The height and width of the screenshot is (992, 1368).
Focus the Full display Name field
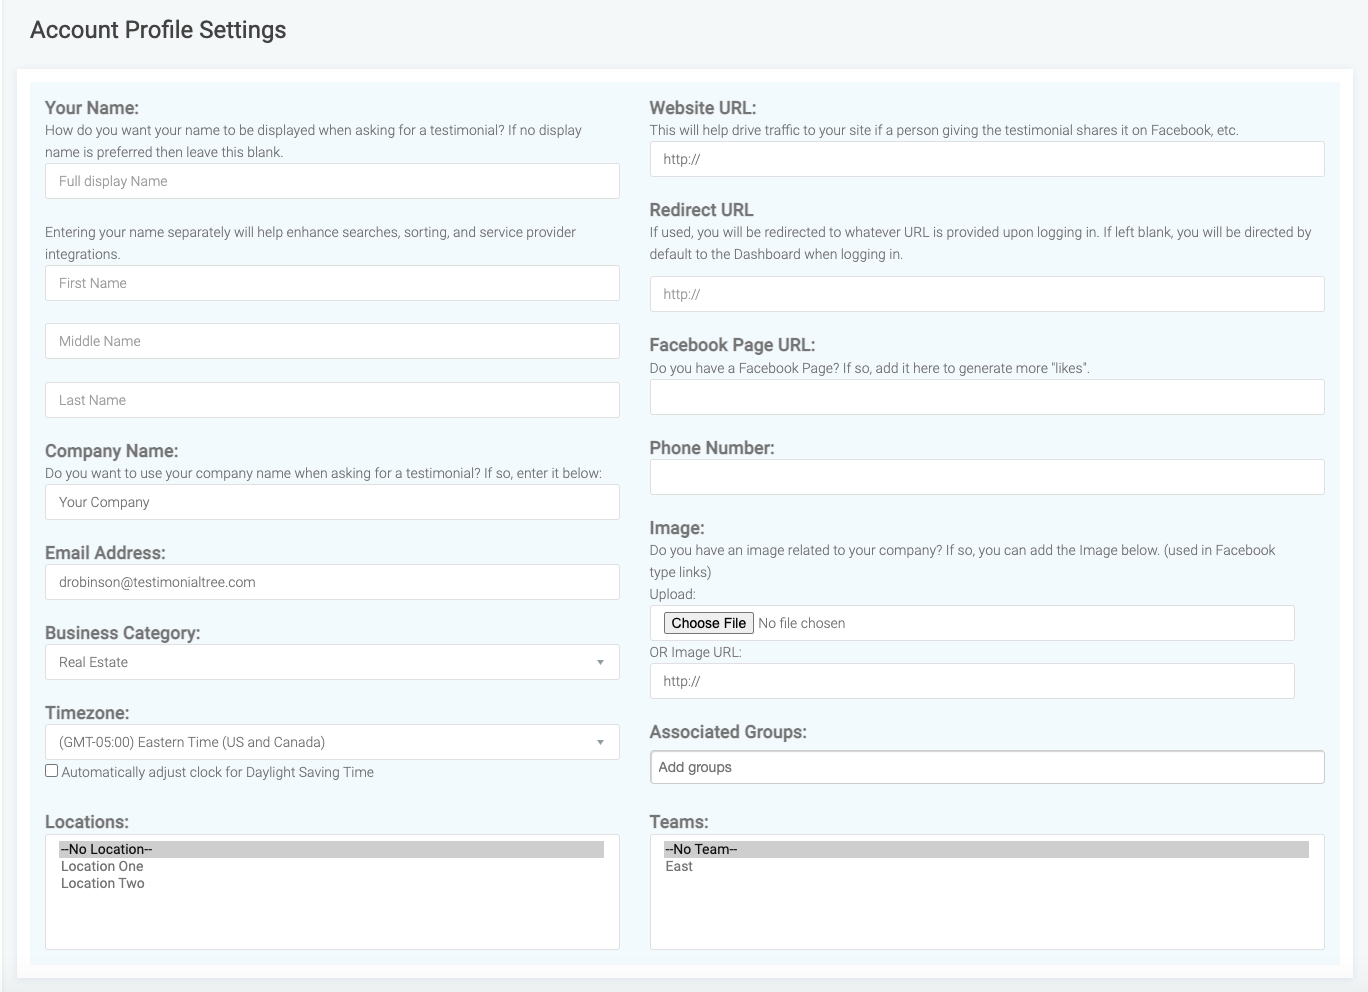tap(332, 181)
